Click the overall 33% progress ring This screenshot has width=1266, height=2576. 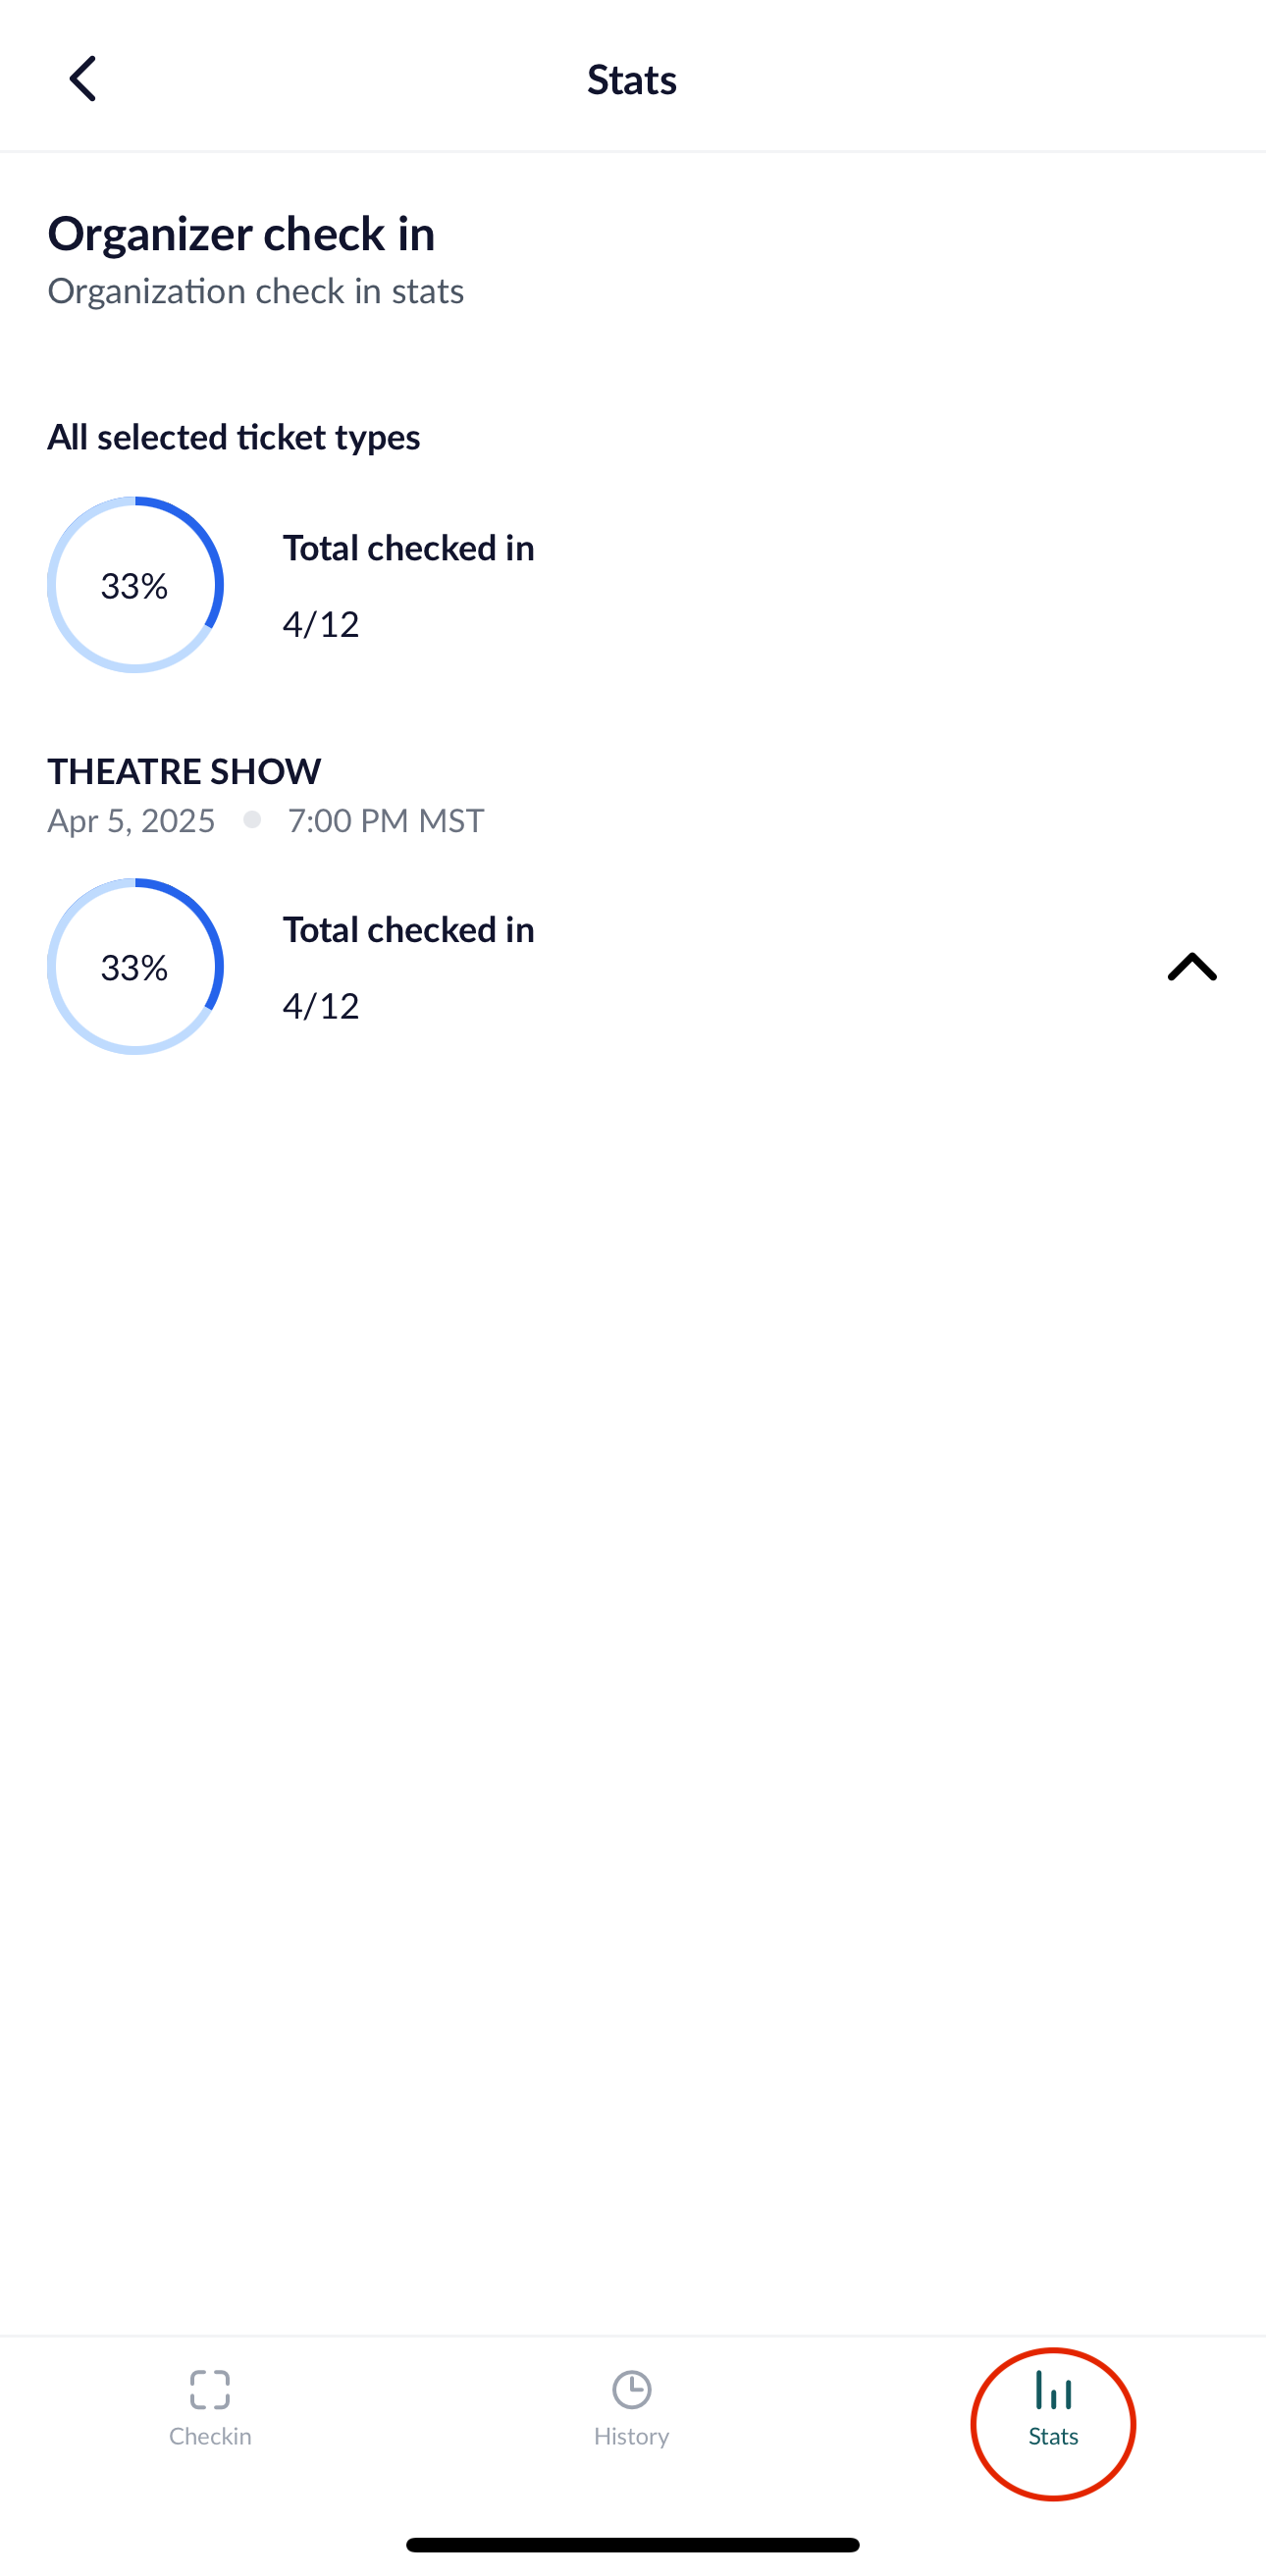point(135,585)
